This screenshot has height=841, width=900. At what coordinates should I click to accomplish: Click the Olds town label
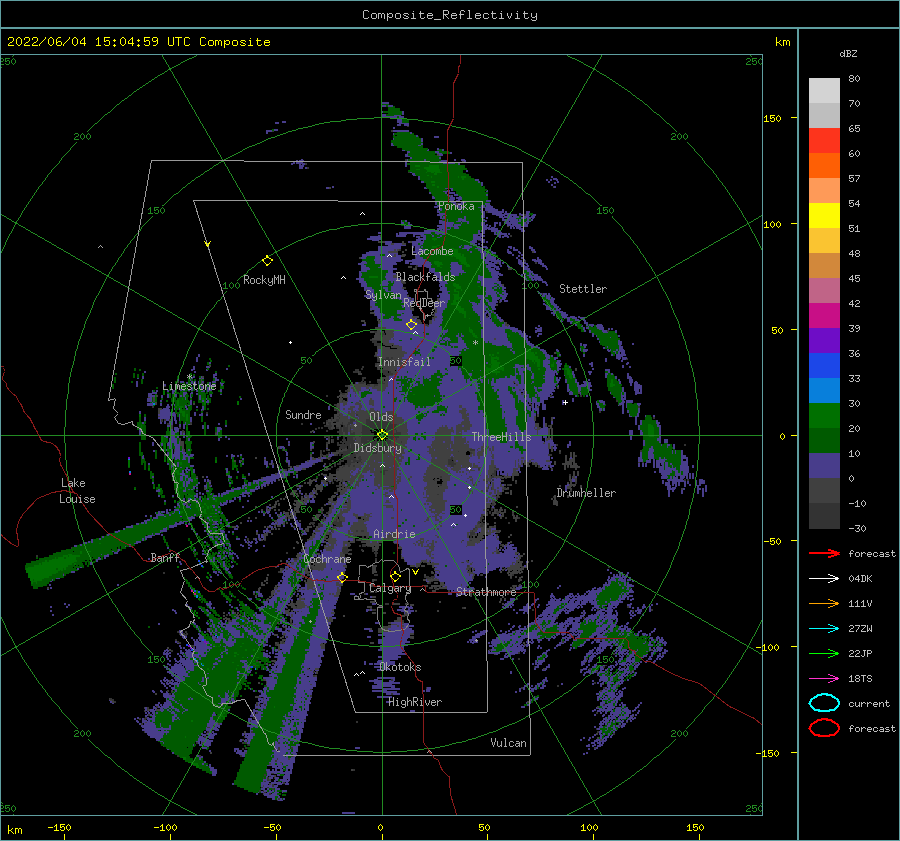[381, 417]
